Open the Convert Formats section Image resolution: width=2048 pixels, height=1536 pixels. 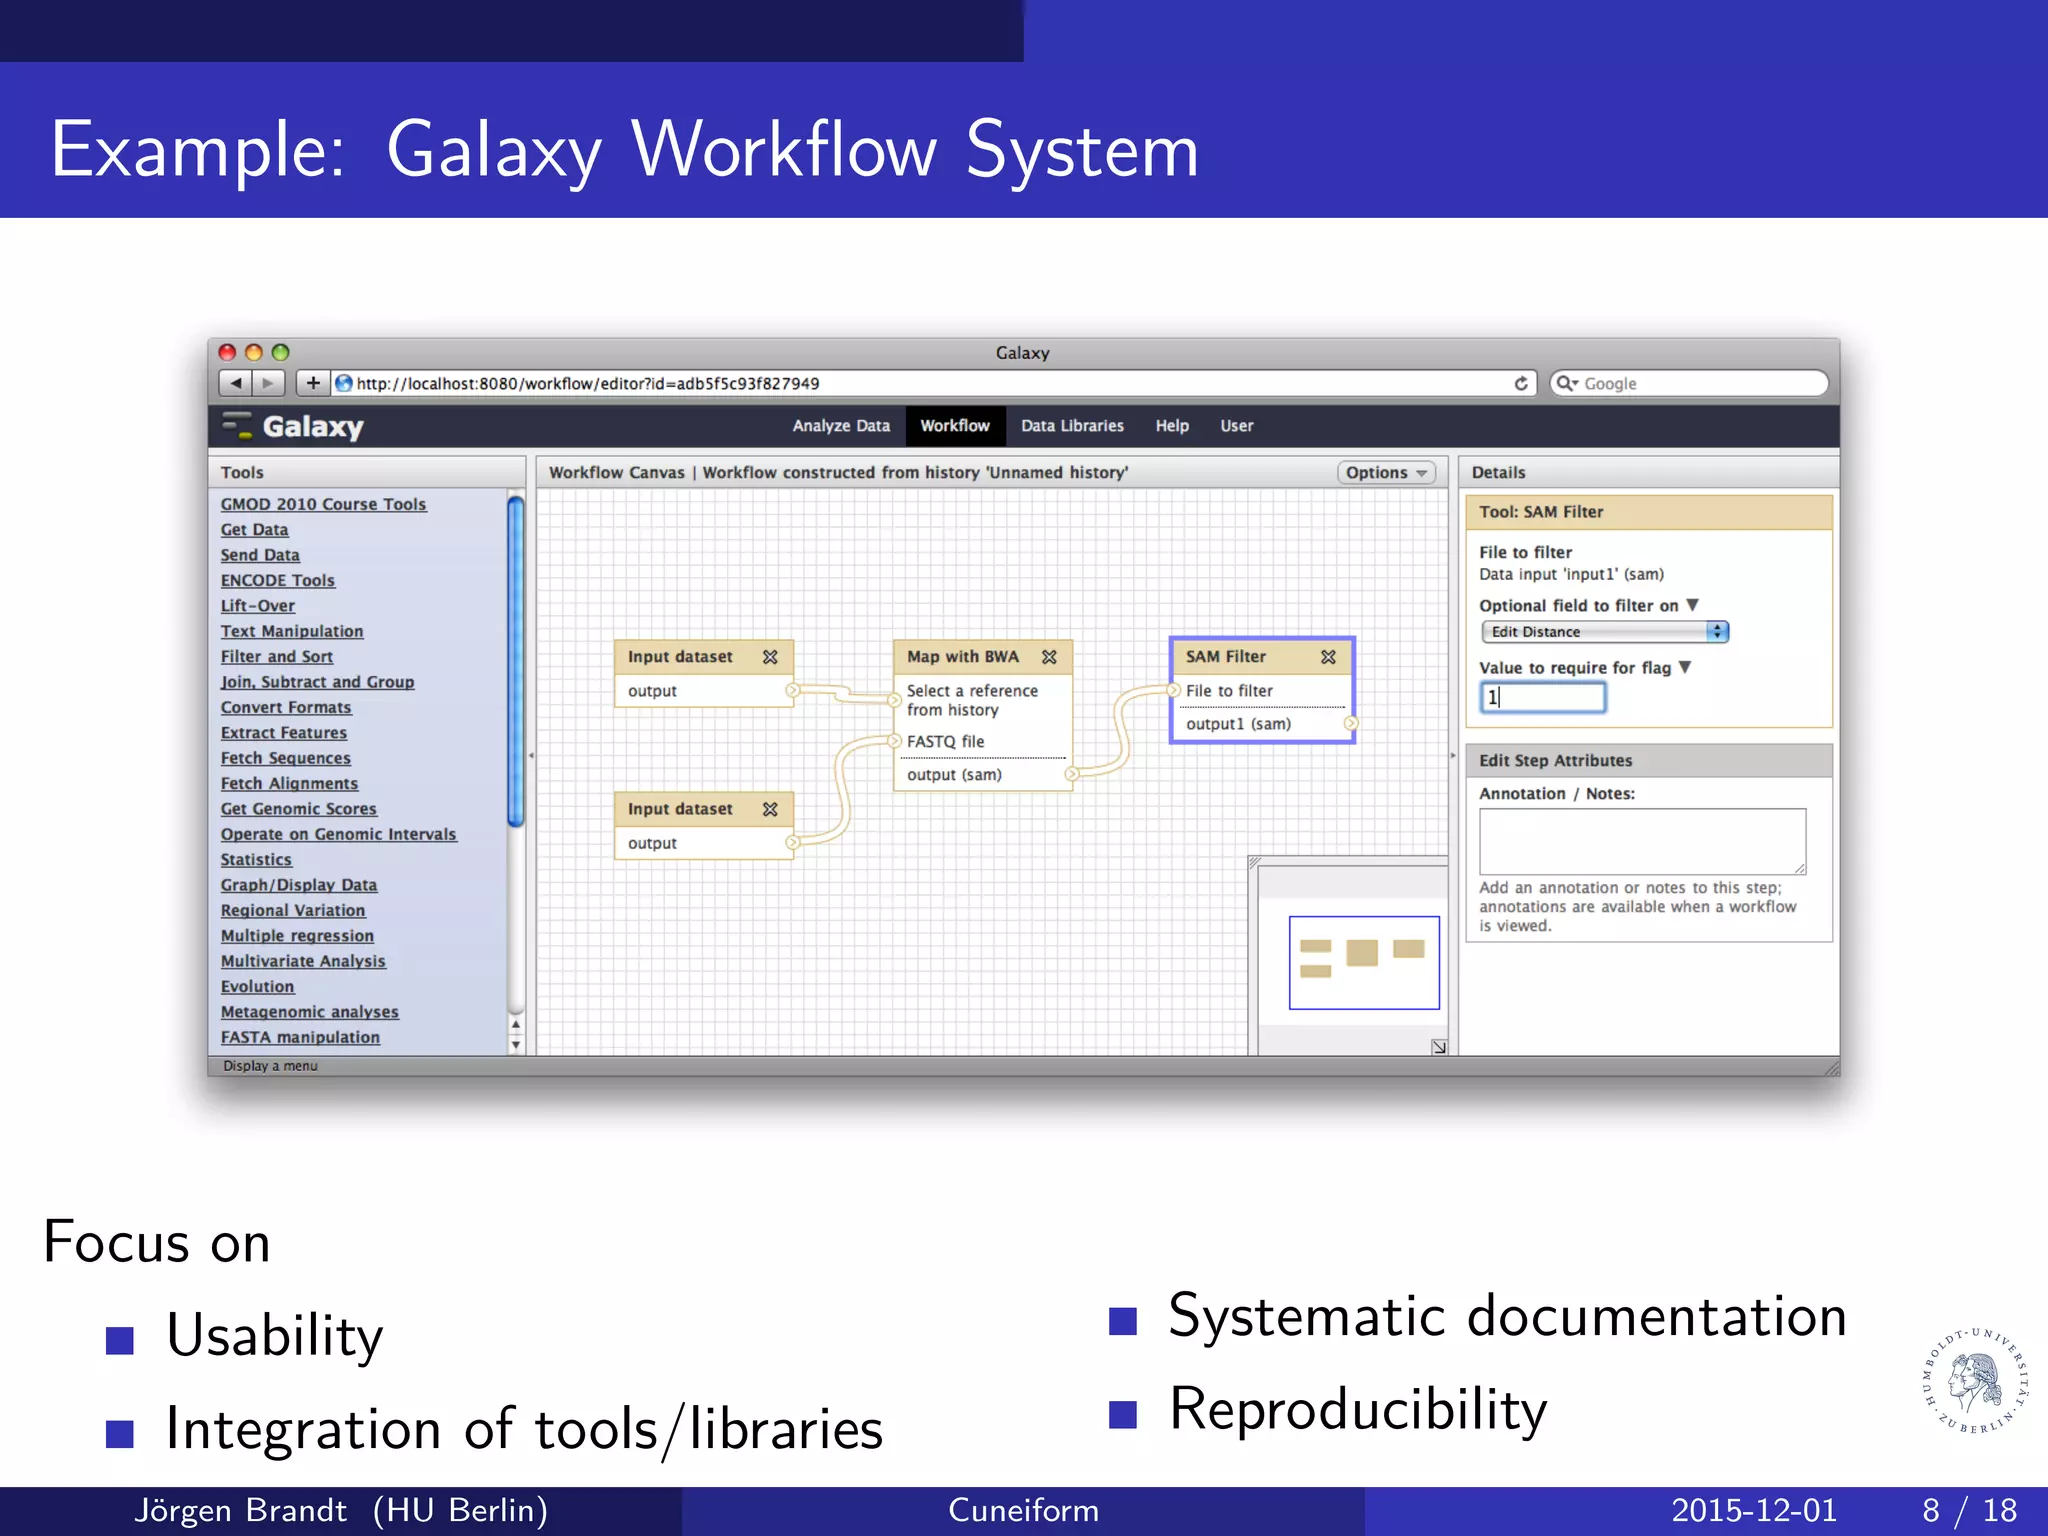286,707
